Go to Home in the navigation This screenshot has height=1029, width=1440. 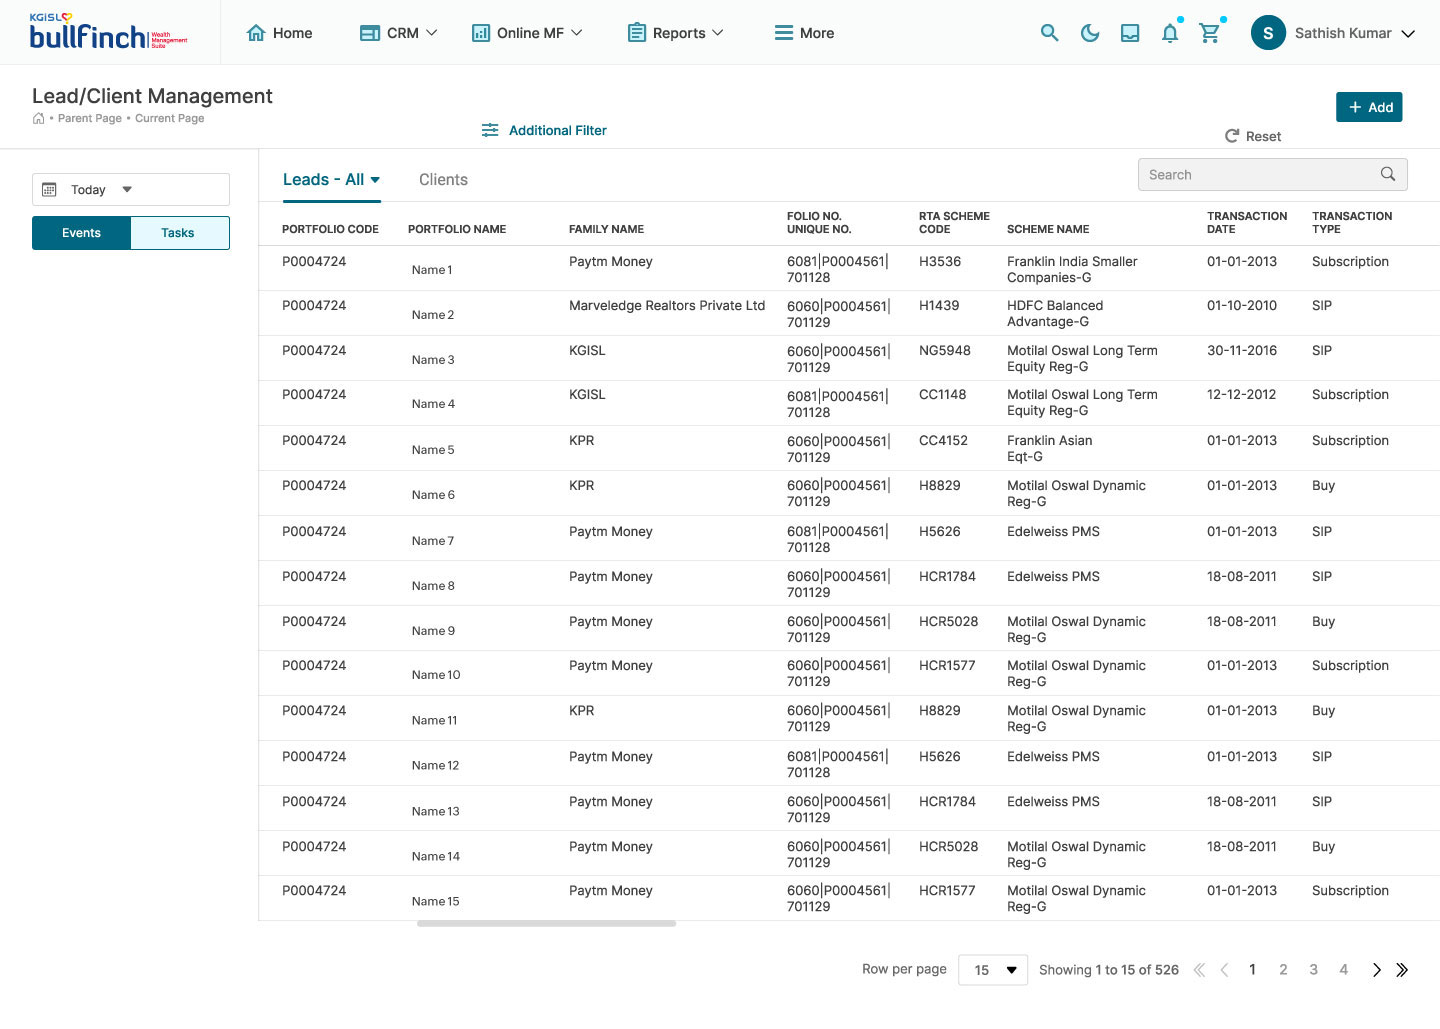click(279, 33)
